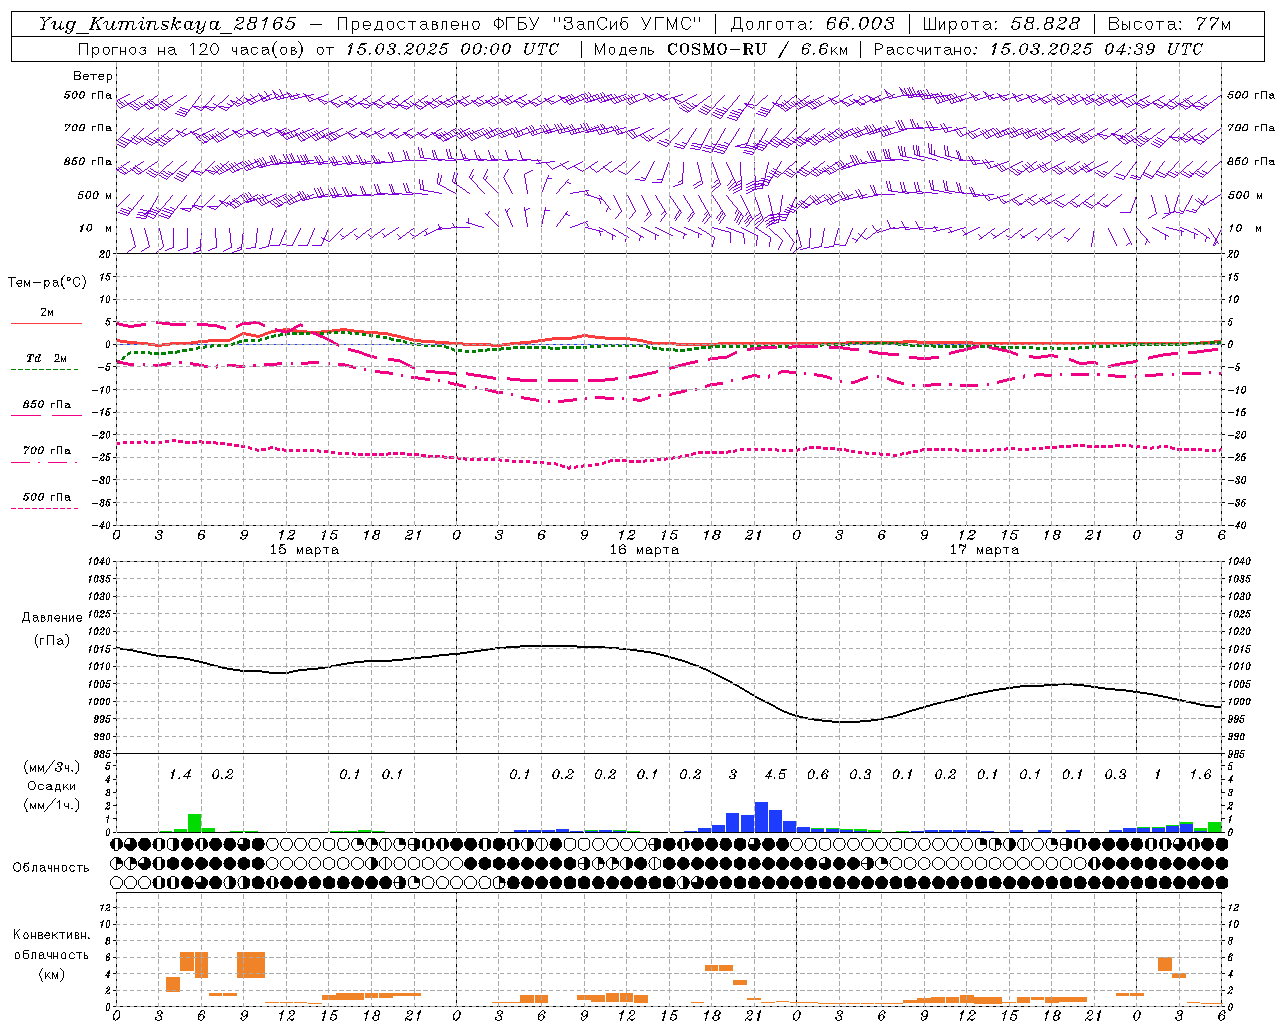Click the 16 марта date label
1280x1024 pixels.
coord(644,550)
